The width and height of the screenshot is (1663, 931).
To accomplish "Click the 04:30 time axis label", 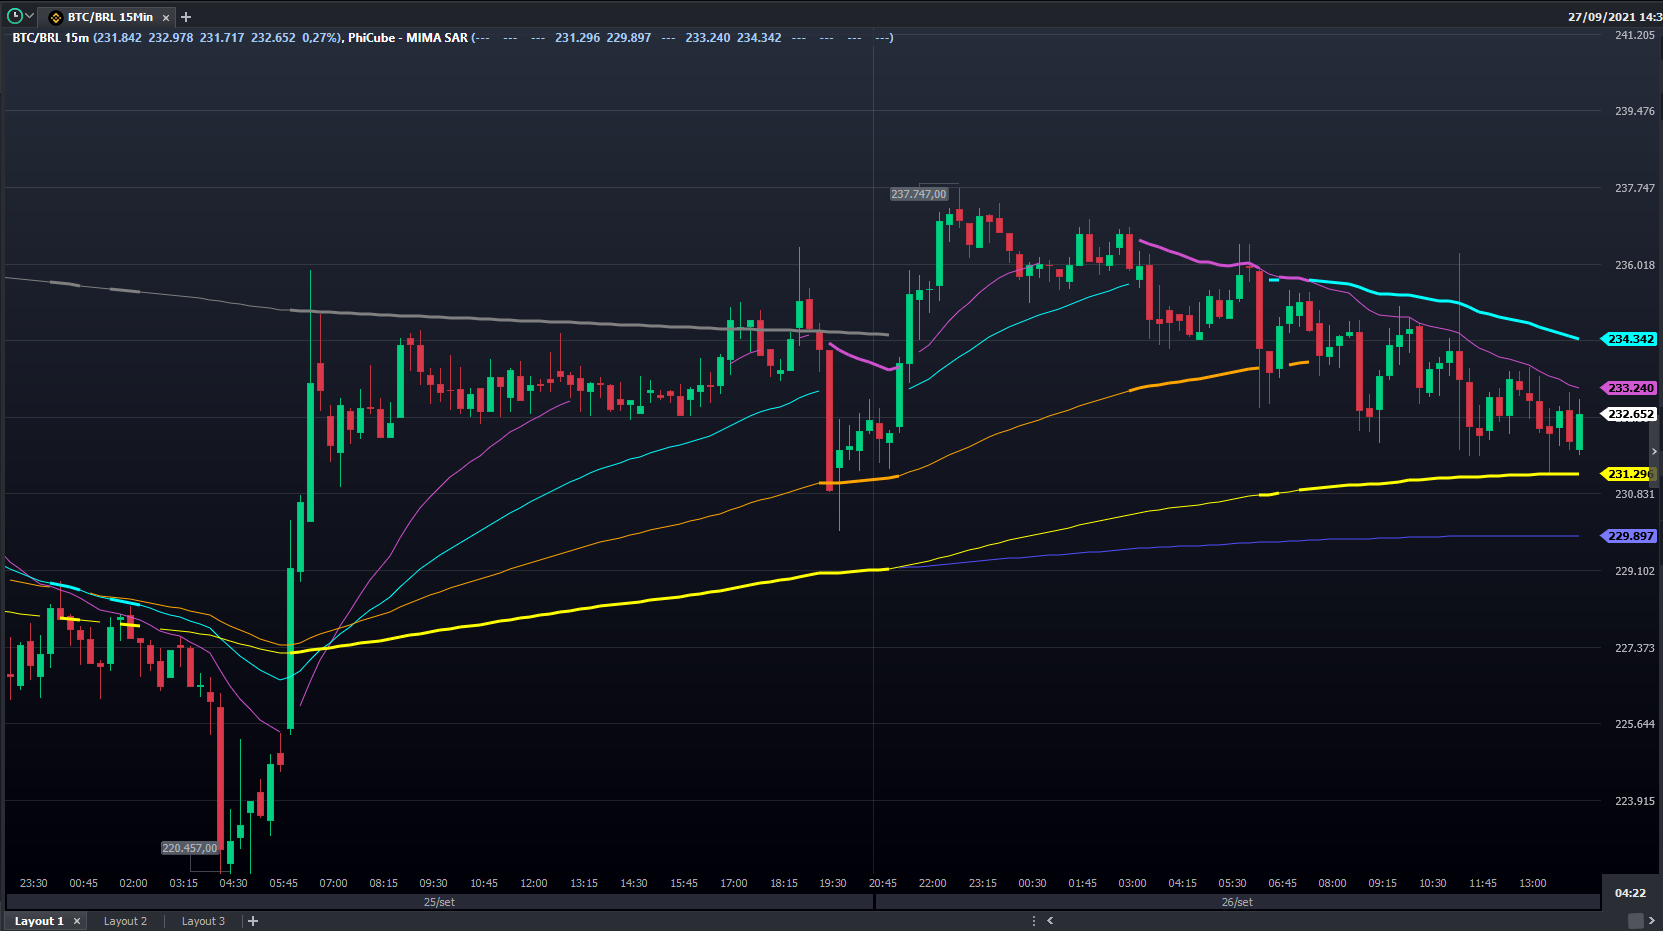I will pos(233,883).
